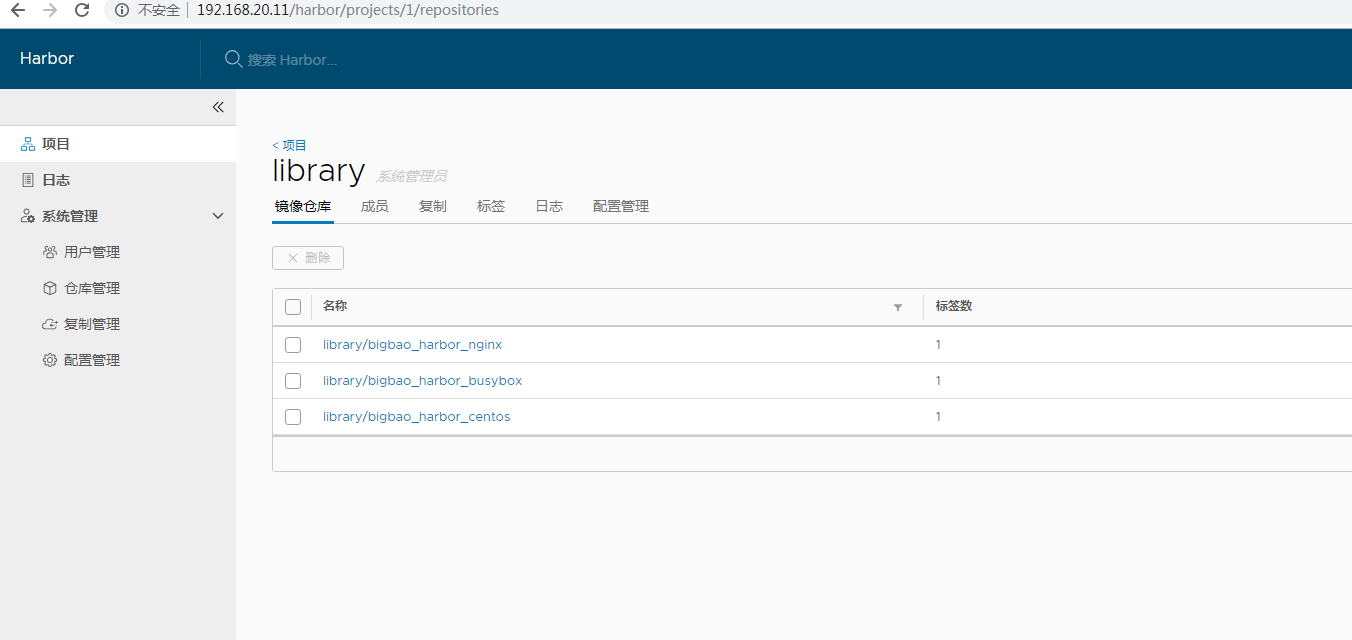Open library/bigbao_harbor_busybox repository link

(422, 381)
